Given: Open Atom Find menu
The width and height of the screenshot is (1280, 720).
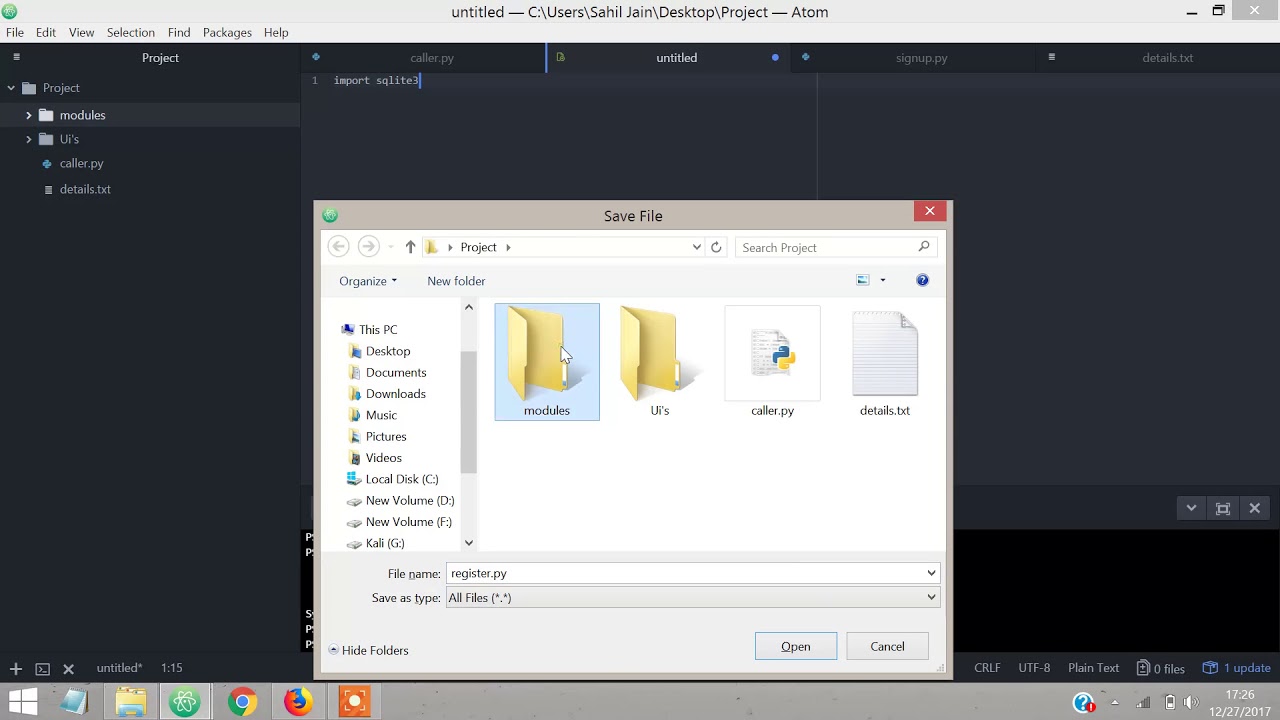Looking at the screenshot, I should tap(179, 32).
